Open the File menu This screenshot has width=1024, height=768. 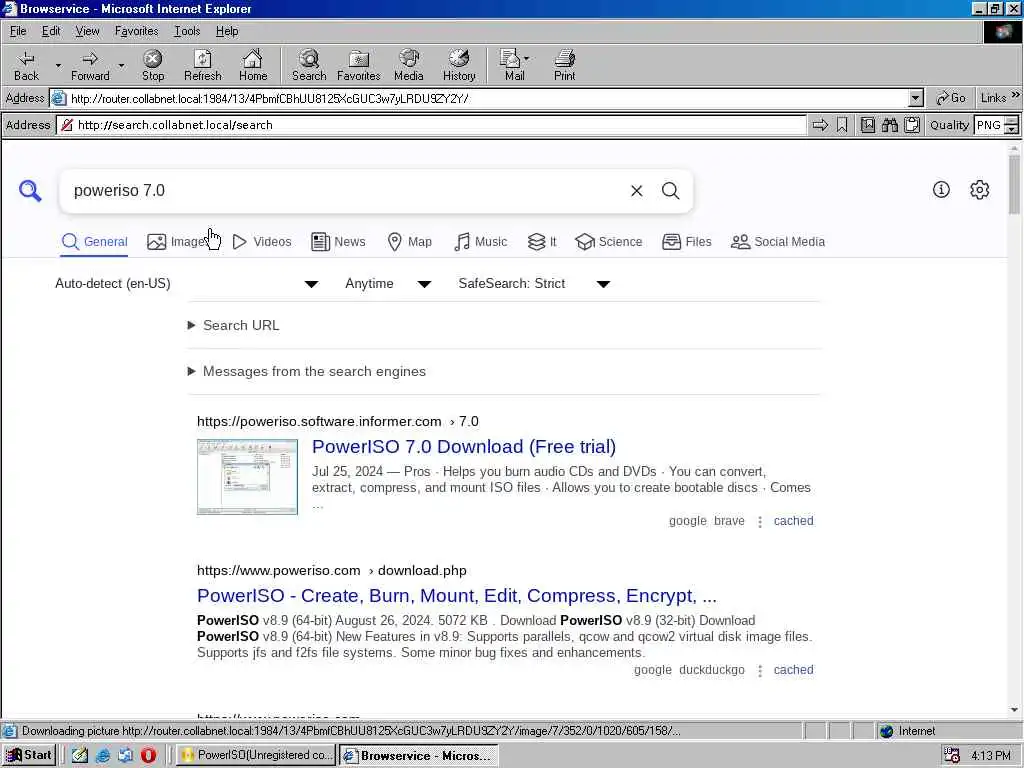[18, 31]
